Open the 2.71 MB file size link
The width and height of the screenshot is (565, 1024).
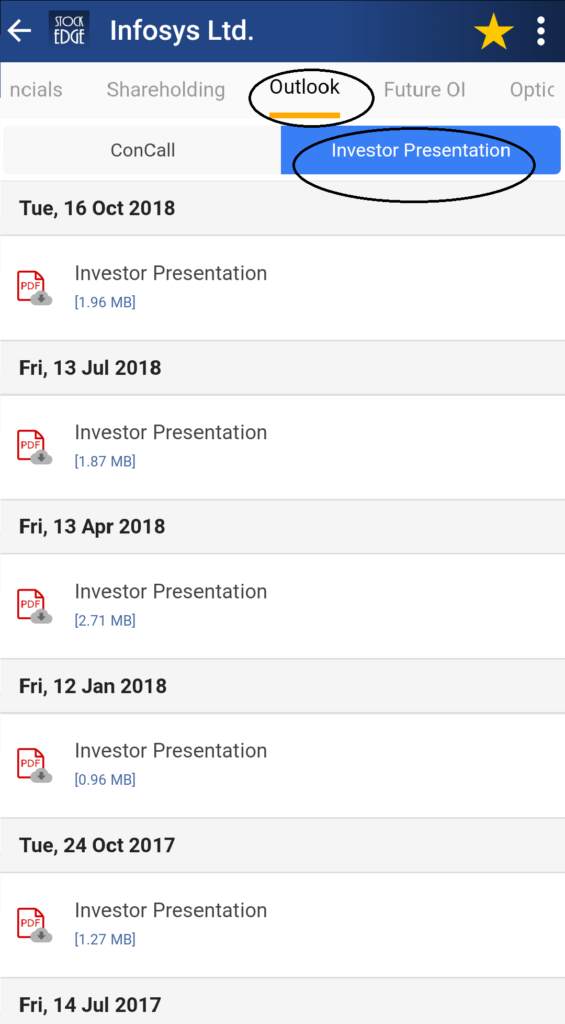105,620
